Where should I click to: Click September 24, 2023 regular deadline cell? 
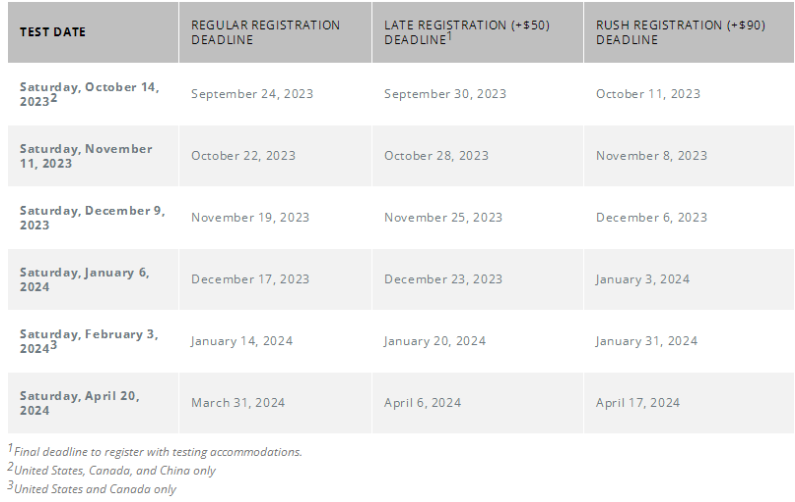tap(252, 94)
